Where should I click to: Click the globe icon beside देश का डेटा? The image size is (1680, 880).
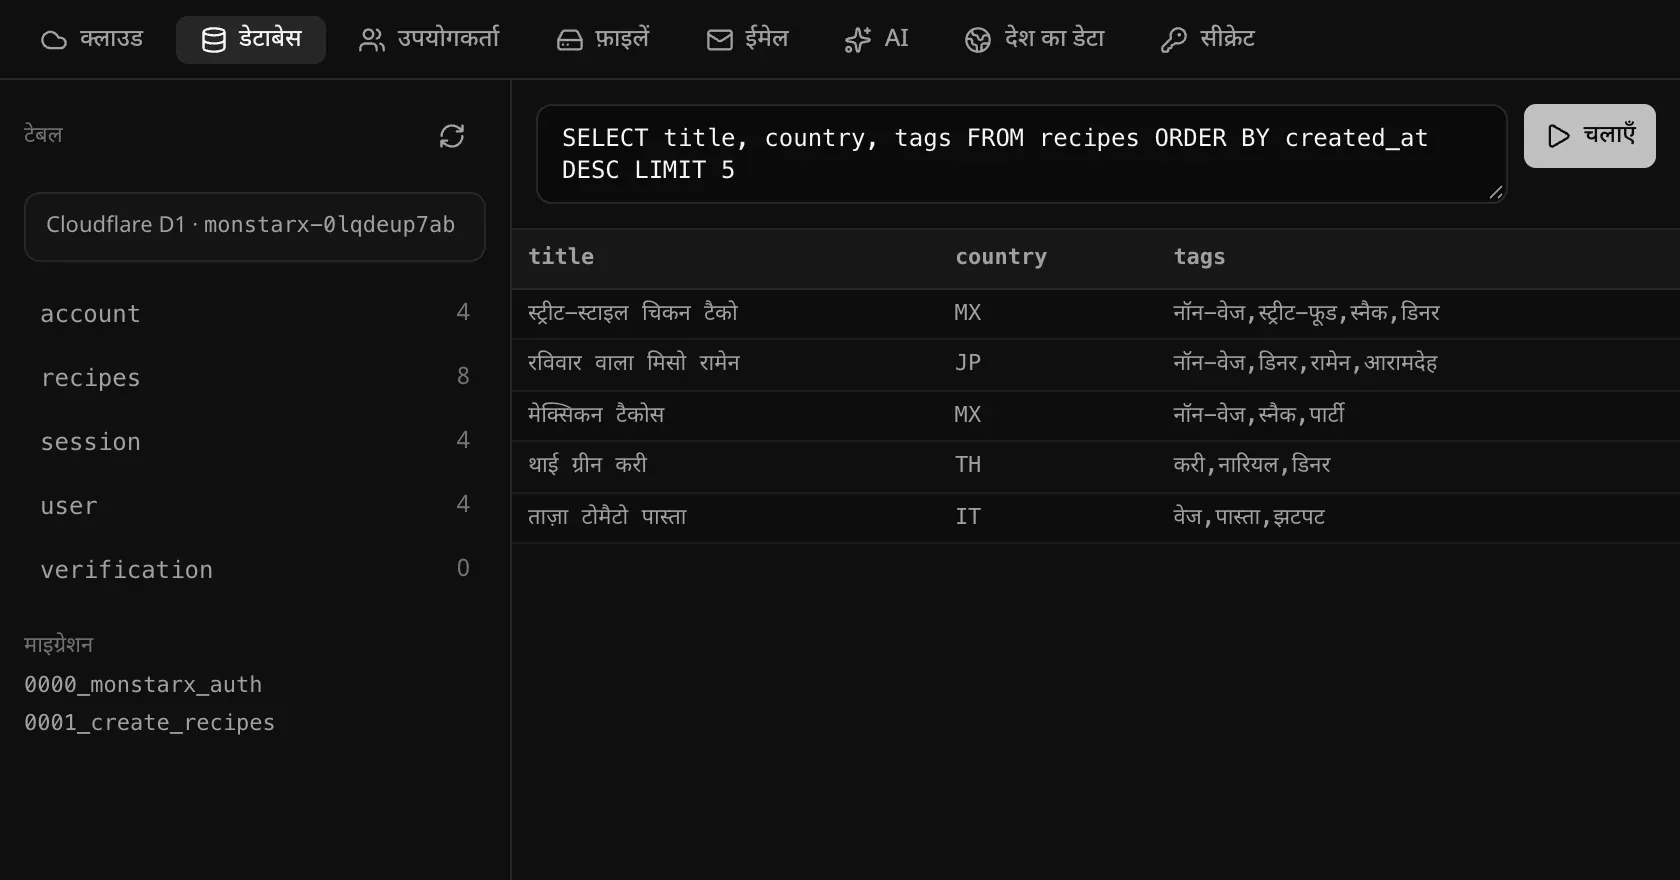(x=978, y=40)
